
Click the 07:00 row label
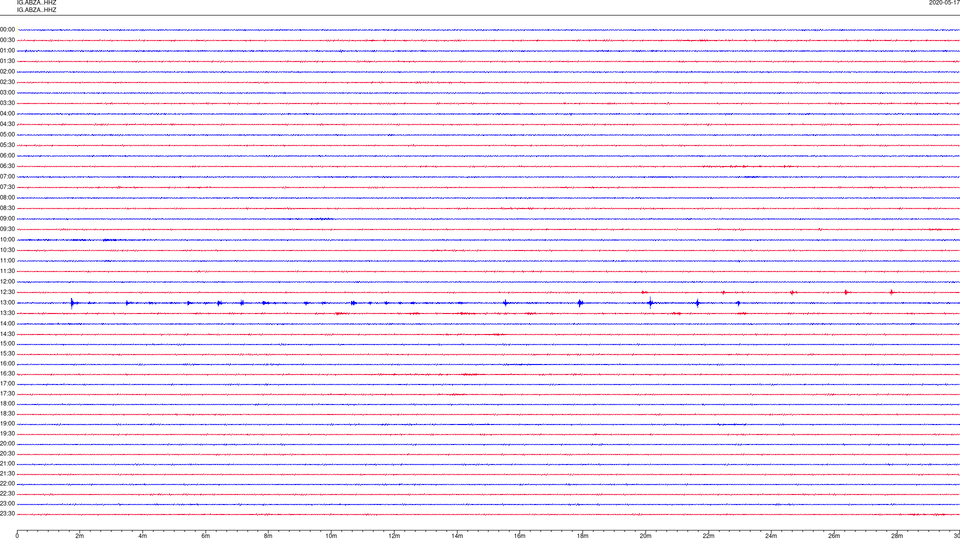[x=7, y=177]
